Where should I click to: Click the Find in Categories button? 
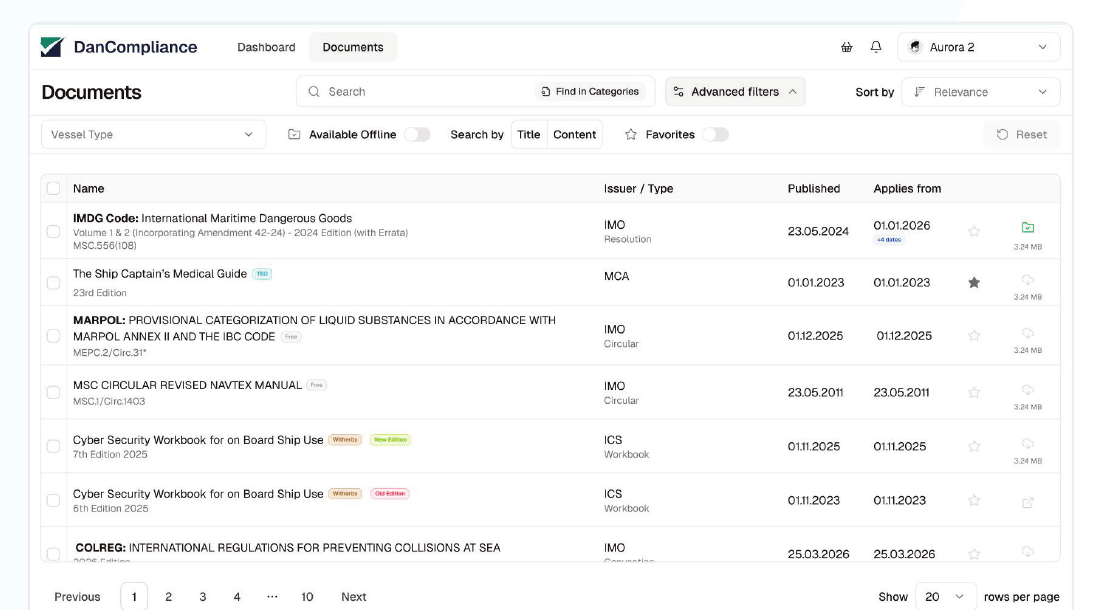pos(591,92)
